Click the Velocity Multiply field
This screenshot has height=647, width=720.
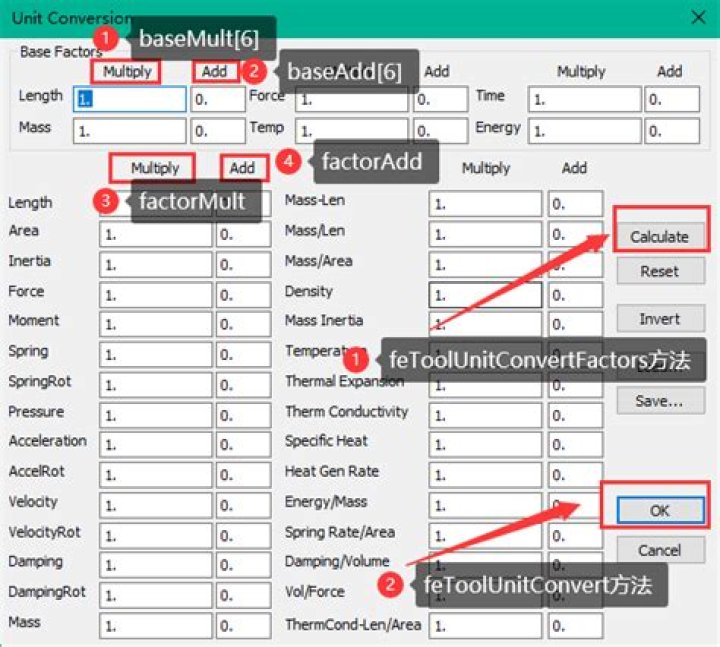(x=155, y=505)
